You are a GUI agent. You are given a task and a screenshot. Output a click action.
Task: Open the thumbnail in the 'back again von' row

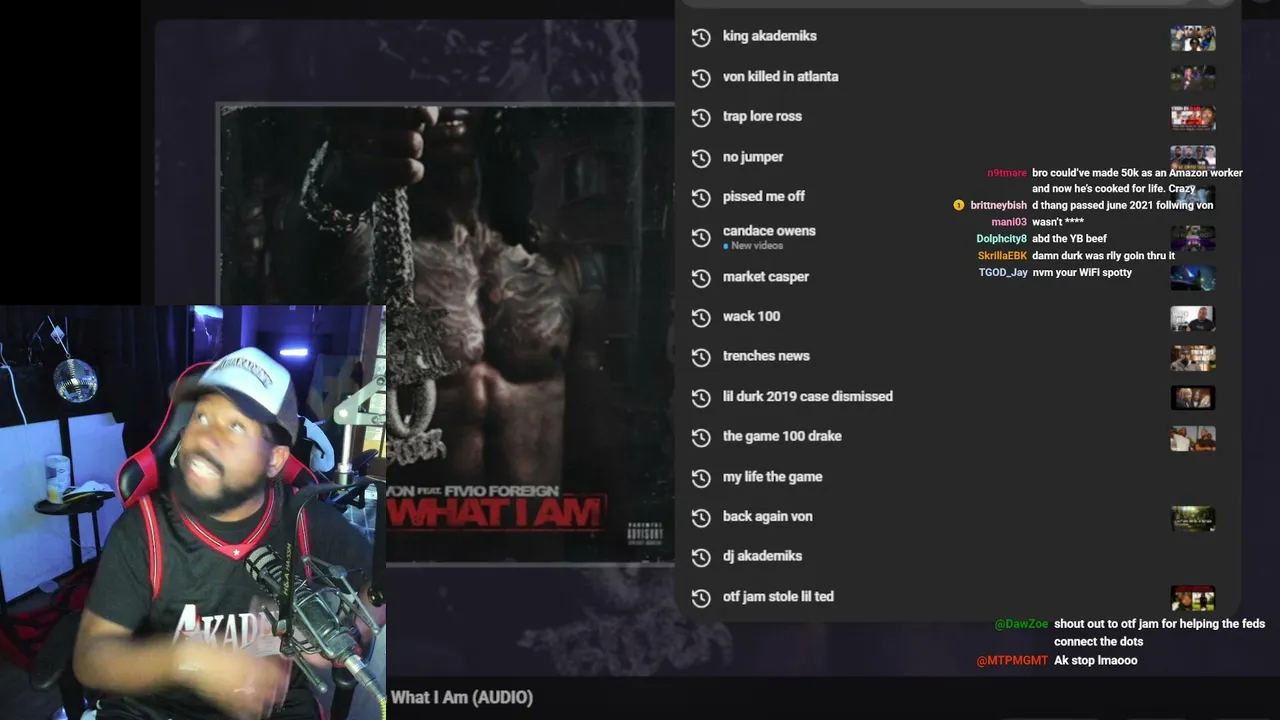tap(1193, 518)
